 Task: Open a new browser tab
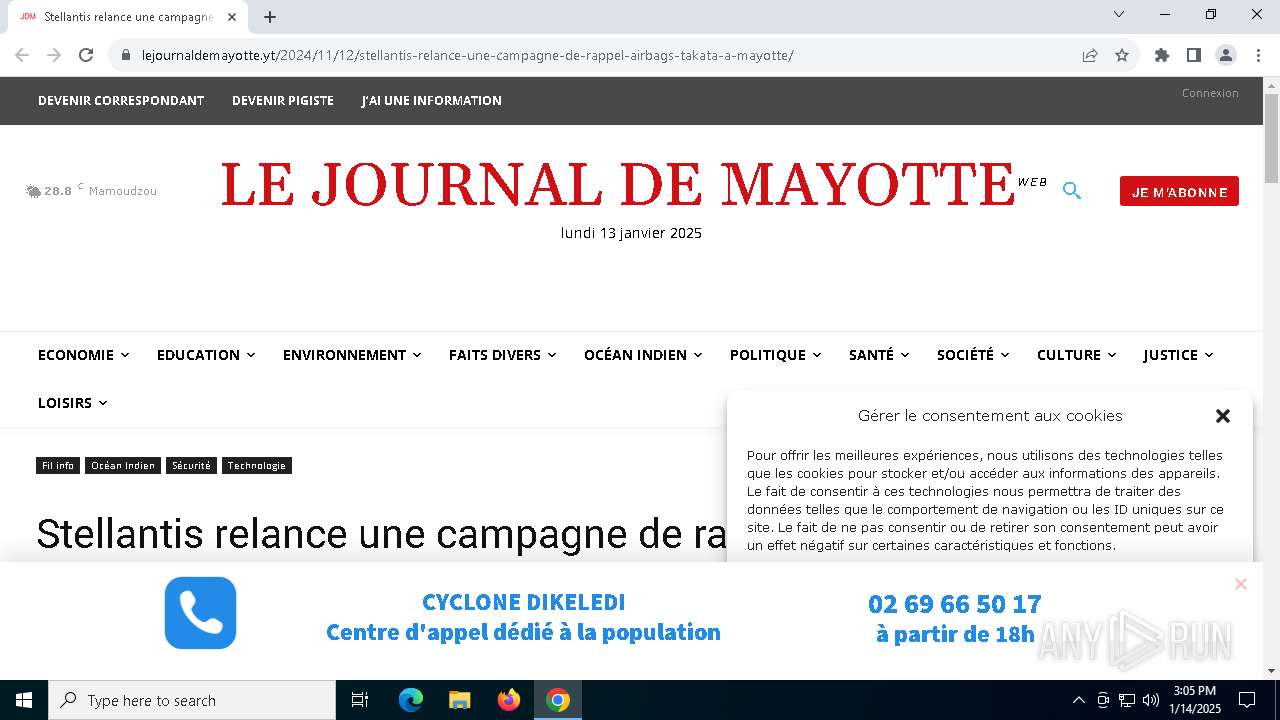pos(270,17)
